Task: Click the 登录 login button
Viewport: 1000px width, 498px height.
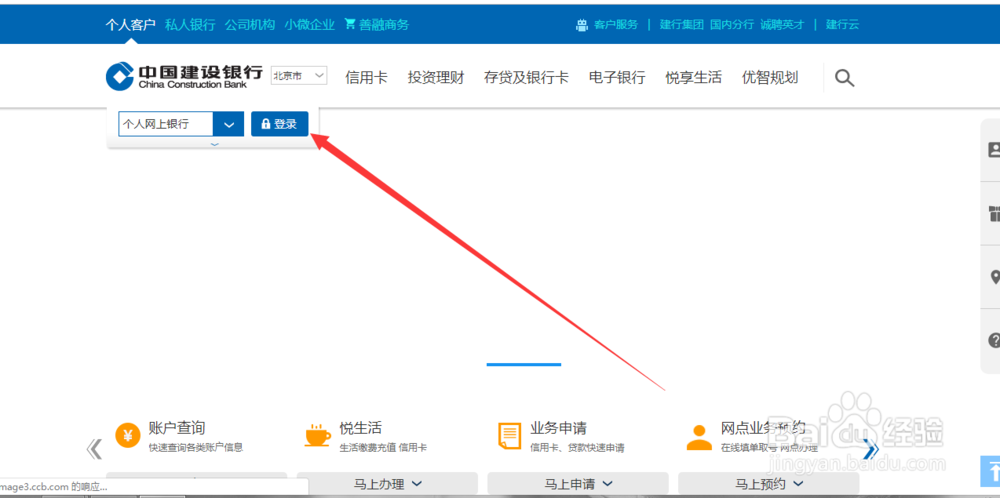Action: (279, 124)
